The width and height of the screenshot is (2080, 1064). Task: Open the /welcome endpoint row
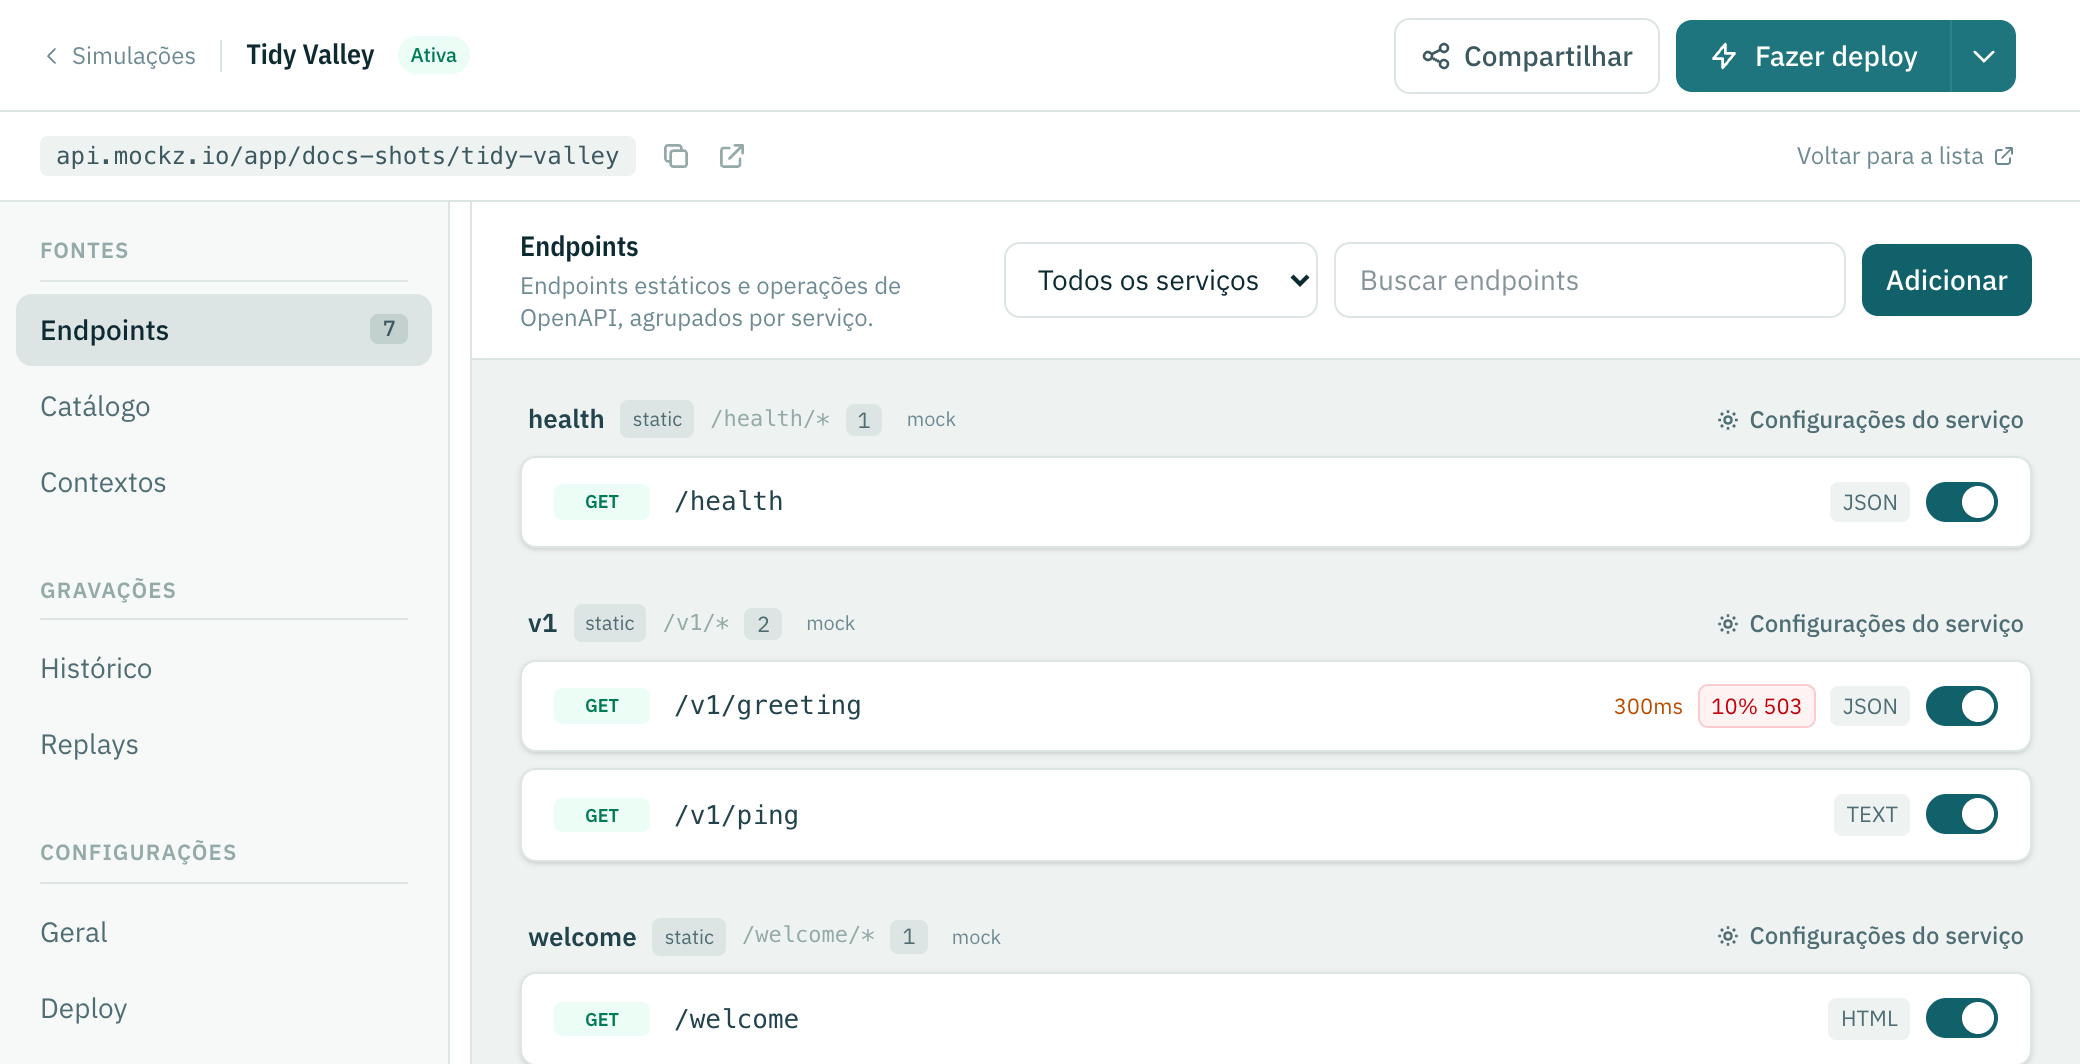(1275, 1018)
